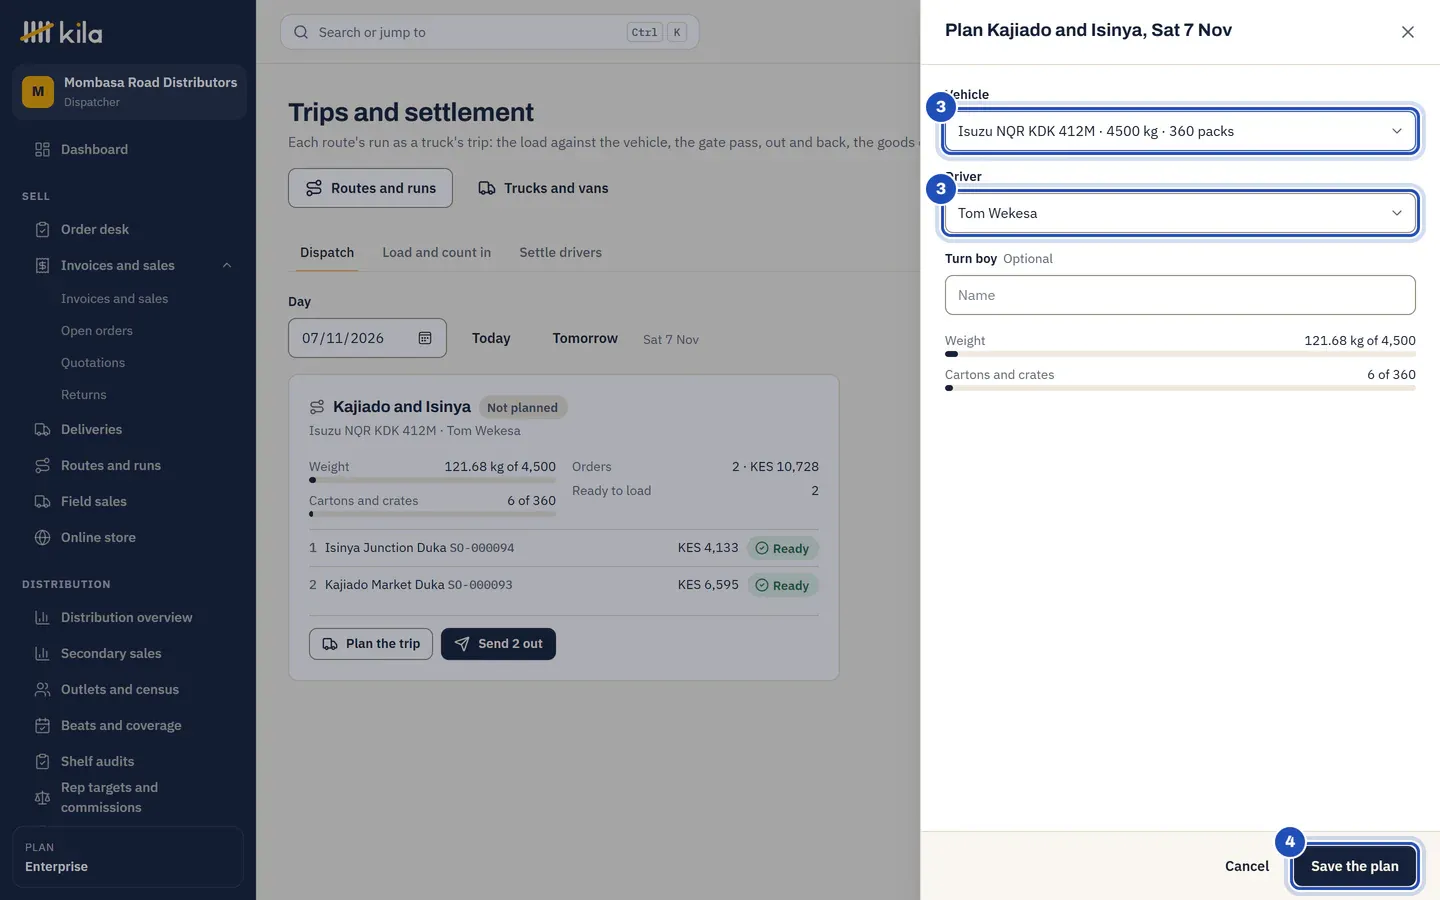Click the Isinya Junction Duka order row
Screen dimensions: 1440x900
point(564,548)
